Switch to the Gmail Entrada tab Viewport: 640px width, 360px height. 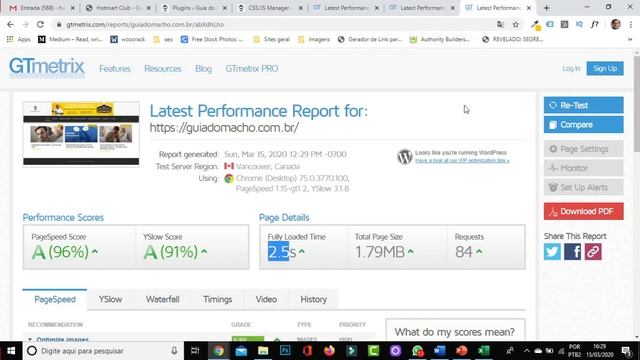click(42, 8)
